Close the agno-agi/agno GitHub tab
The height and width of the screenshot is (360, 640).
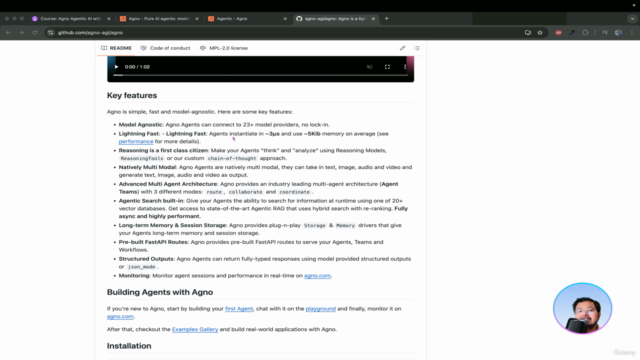point(373,19)
